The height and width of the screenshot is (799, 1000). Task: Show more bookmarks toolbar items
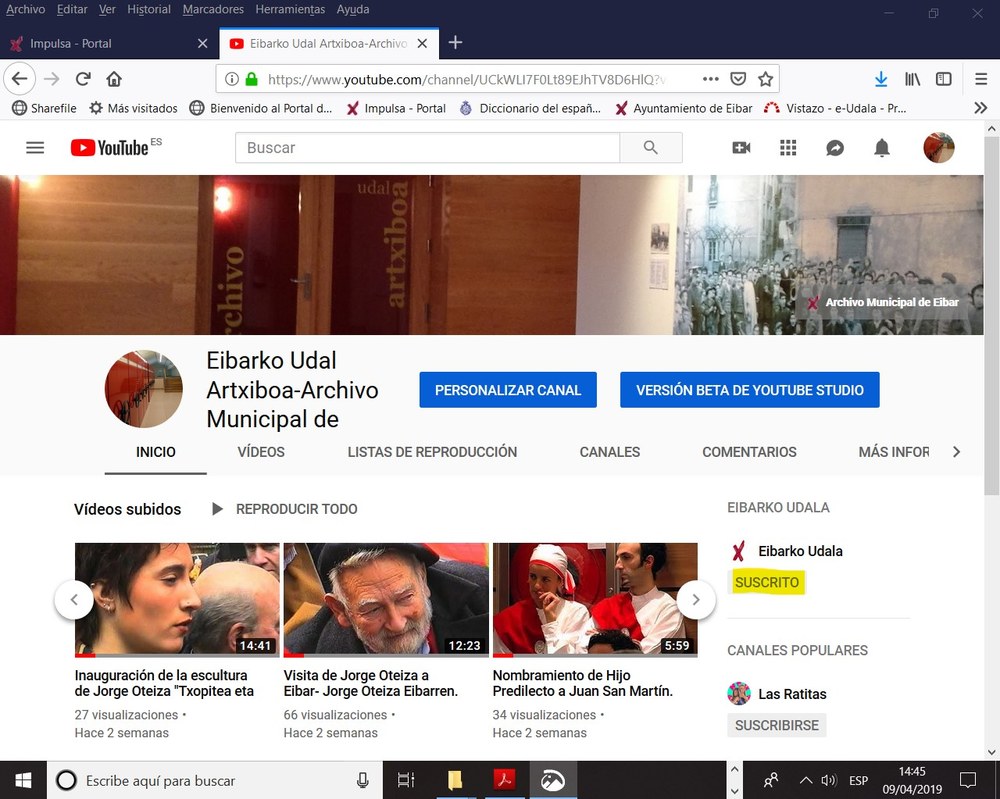point(981,108)
